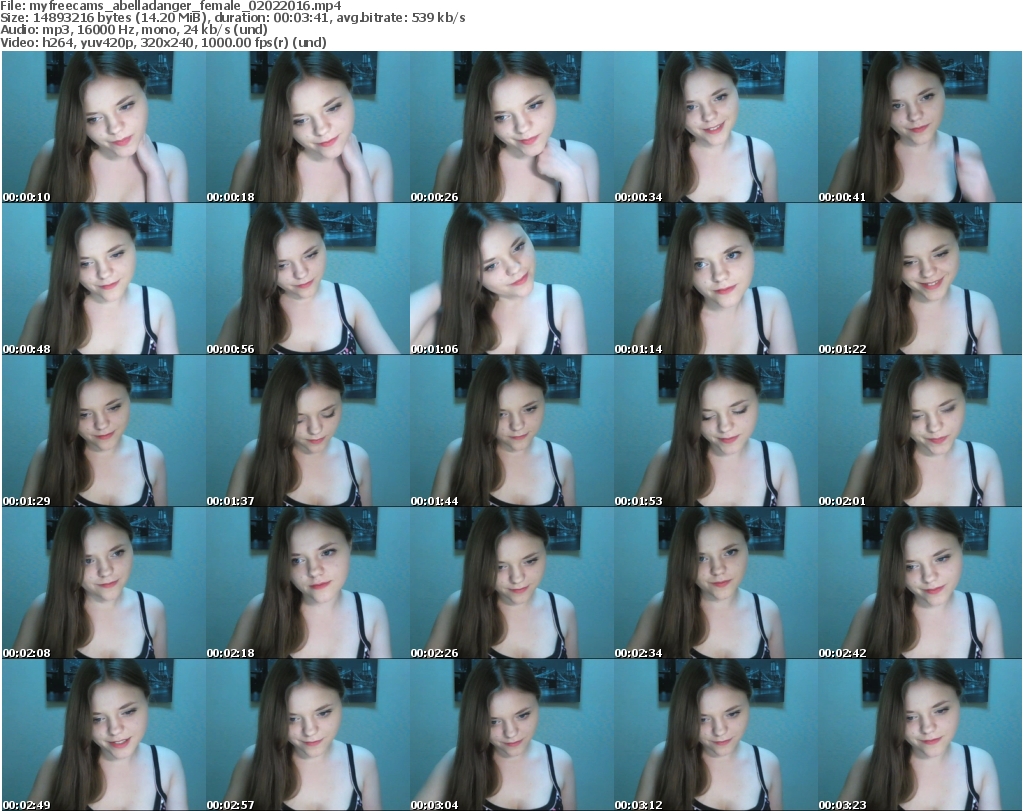This screenshot has height=811, width=1024.
Task: Pick the frame marked 00:01:29
Action: tap(104, 431)
